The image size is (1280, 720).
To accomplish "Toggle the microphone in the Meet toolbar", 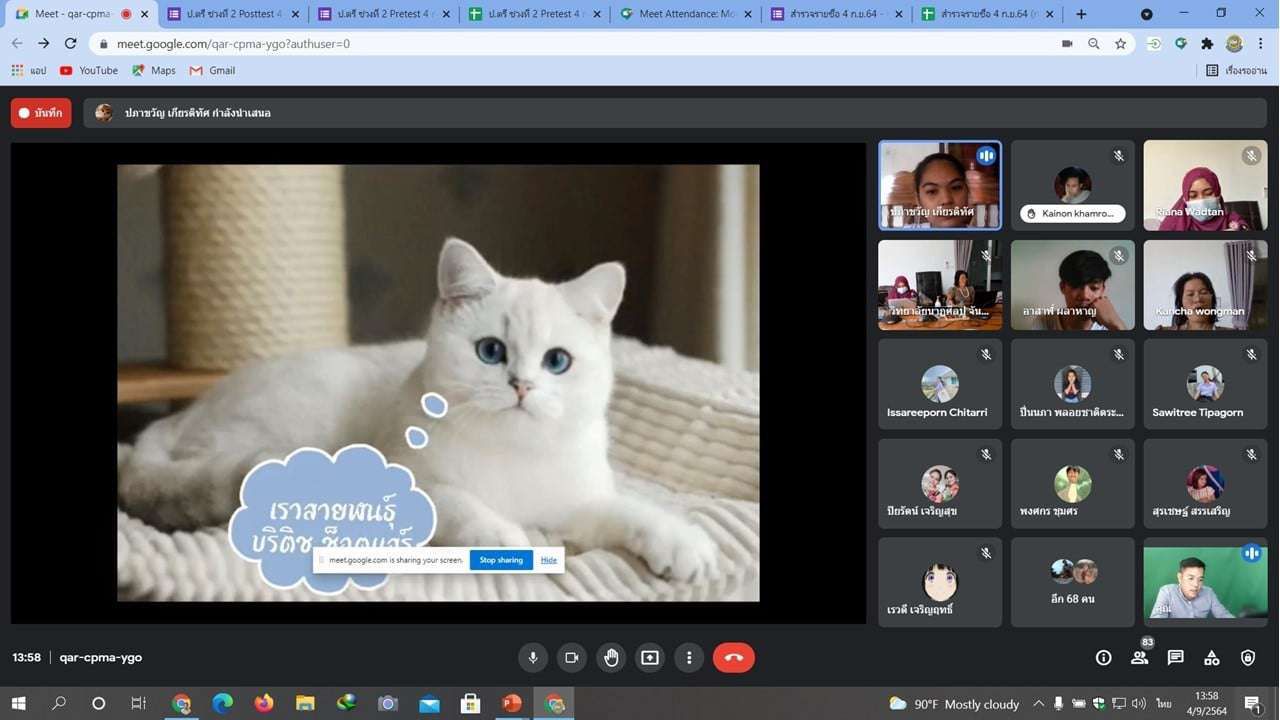I will click(x=533, y=658).
